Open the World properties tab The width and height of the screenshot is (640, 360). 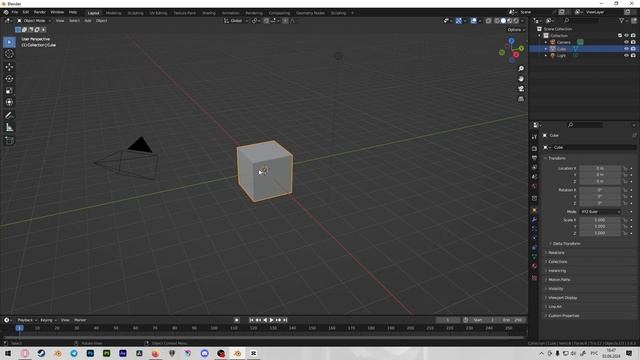click(534, 186)
